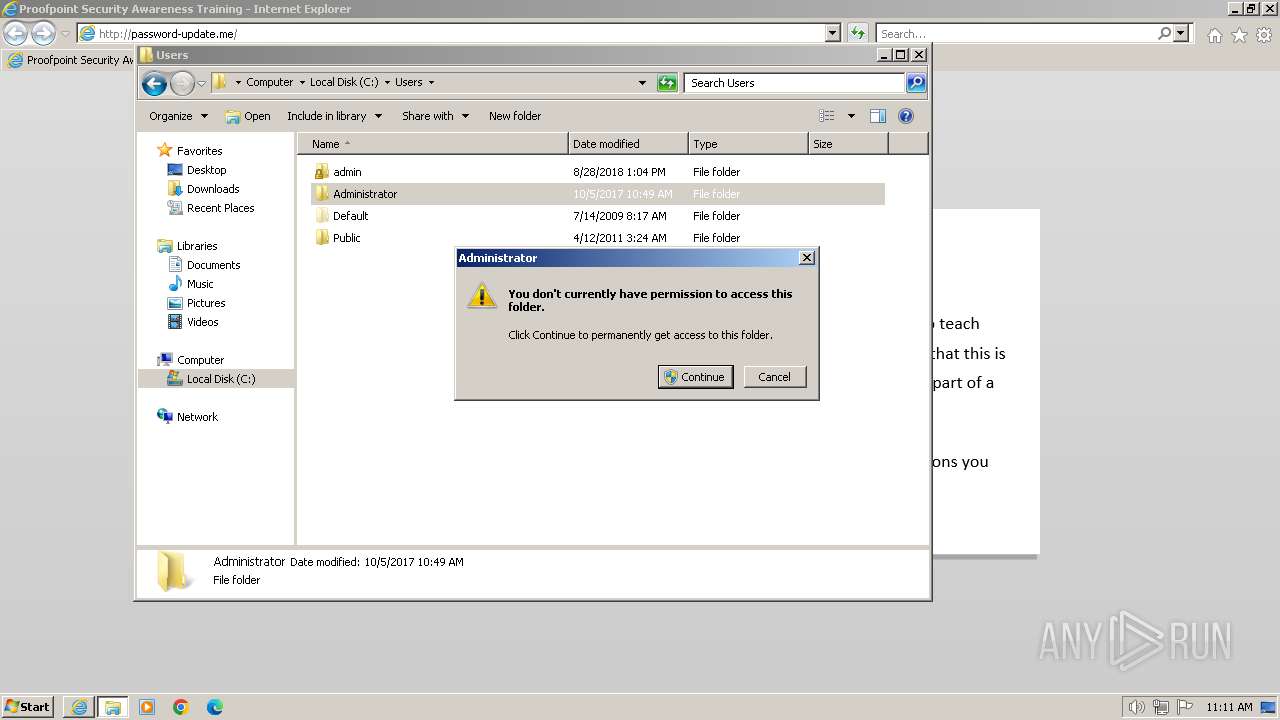Click the Internet Explorer search box
Viewport: 1280px width, 720px height.
[x=1016, y=33]
